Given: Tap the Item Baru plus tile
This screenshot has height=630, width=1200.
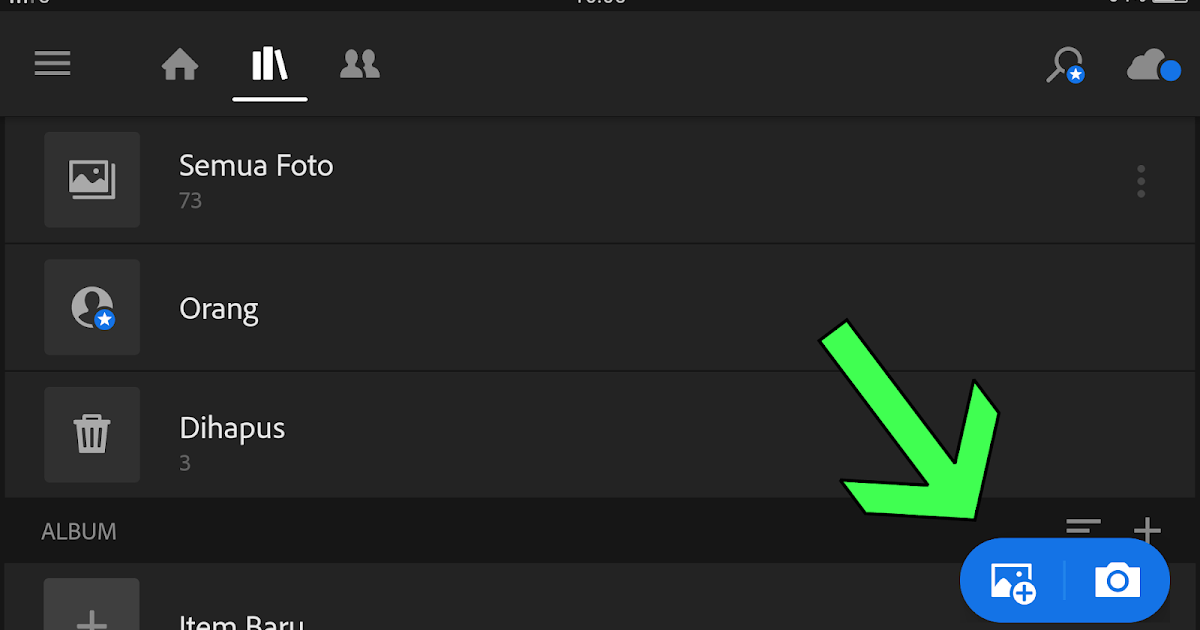Looking at the screenshot, I should [92, 604].
